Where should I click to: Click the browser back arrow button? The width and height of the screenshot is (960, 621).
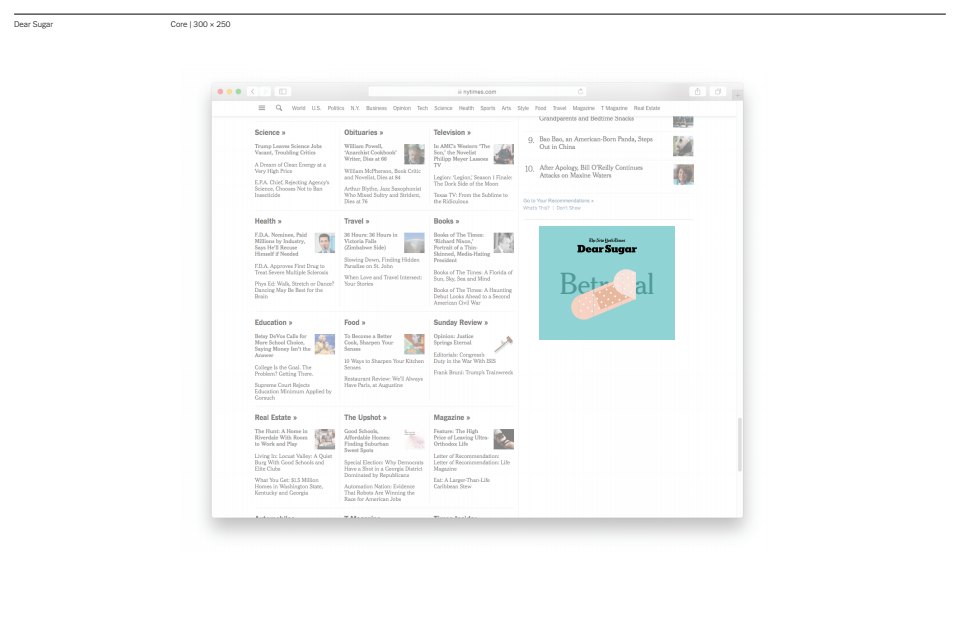point(254,91)
